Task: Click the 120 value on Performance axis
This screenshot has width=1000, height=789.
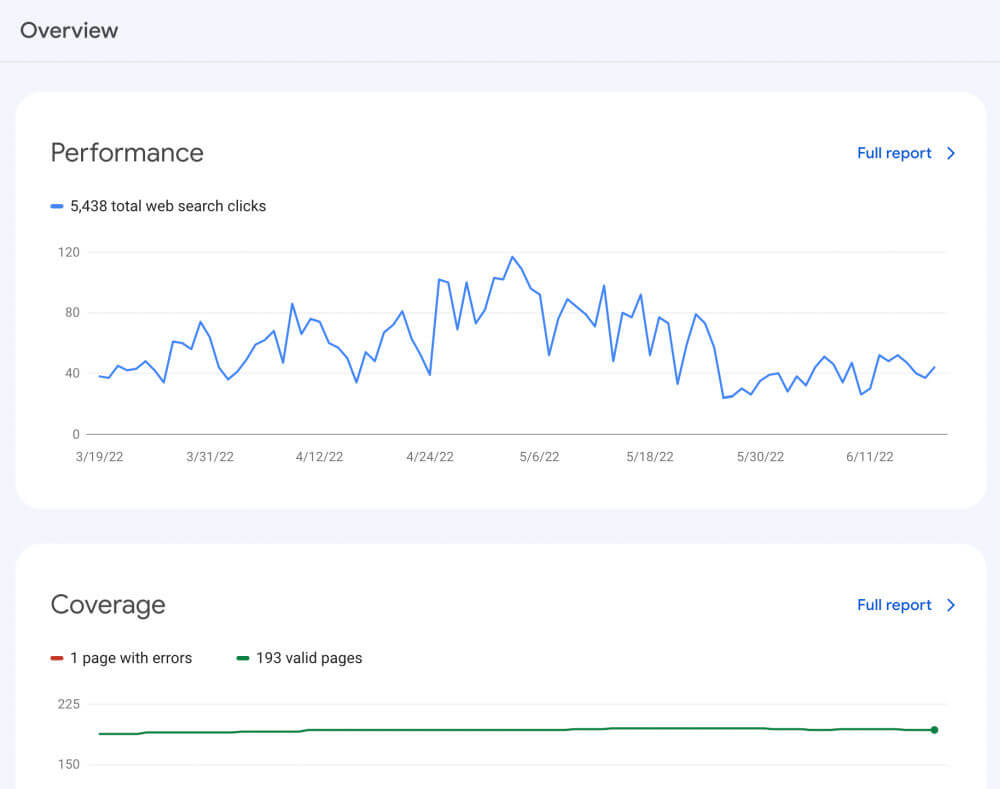Action: tap(69, 252)
